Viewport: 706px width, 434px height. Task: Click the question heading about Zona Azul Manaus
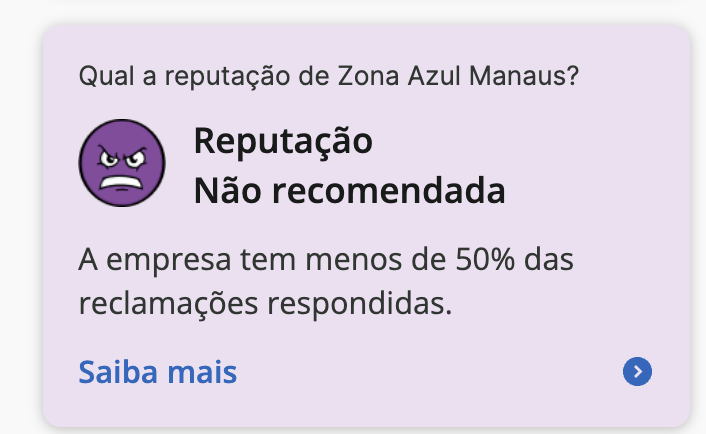(x=328, y=77)
